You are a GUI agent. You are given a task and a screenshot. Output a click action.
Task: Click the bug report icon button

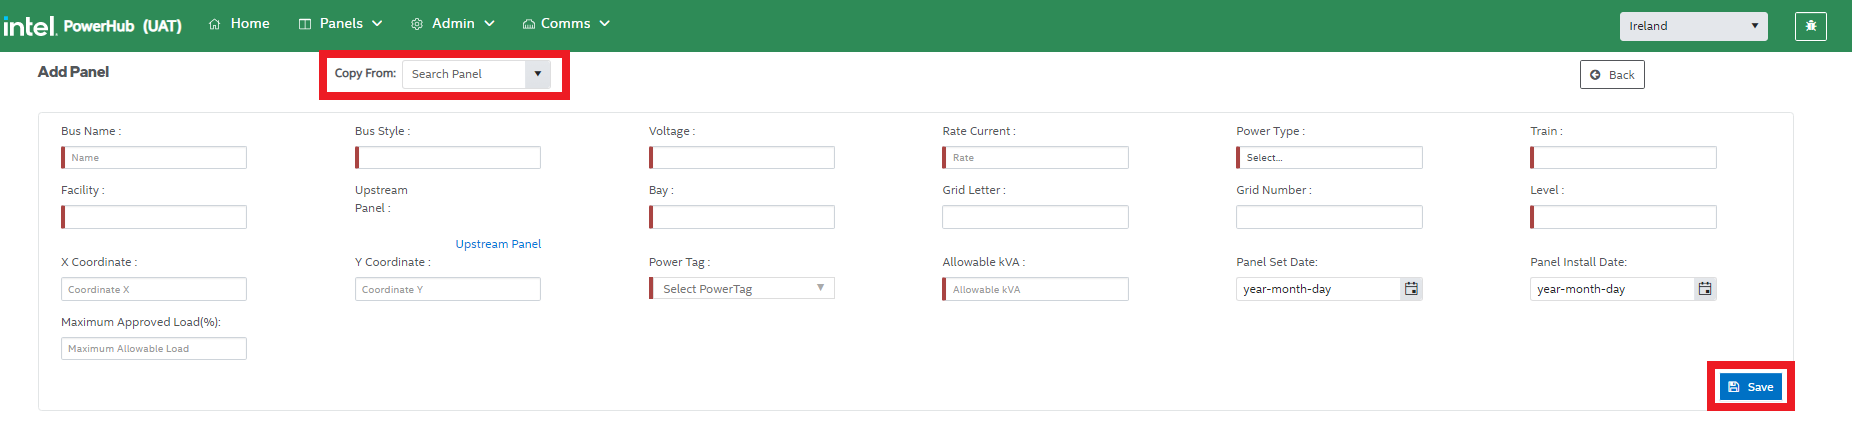click(x=1810, y=26)
